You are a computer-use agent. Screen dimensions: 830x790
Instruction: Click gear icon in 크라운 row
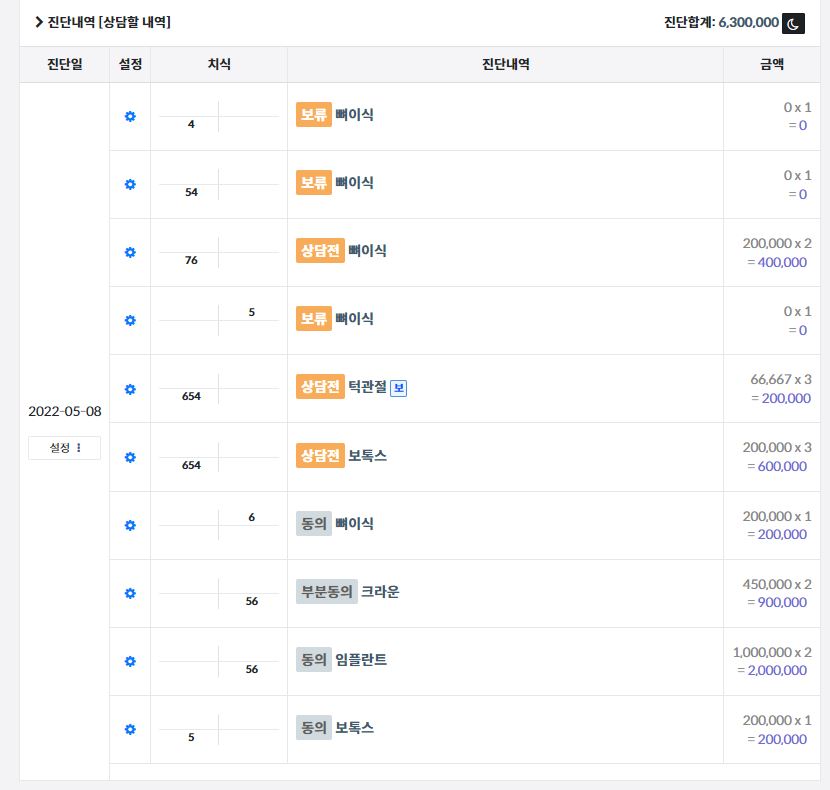point(130,593)
